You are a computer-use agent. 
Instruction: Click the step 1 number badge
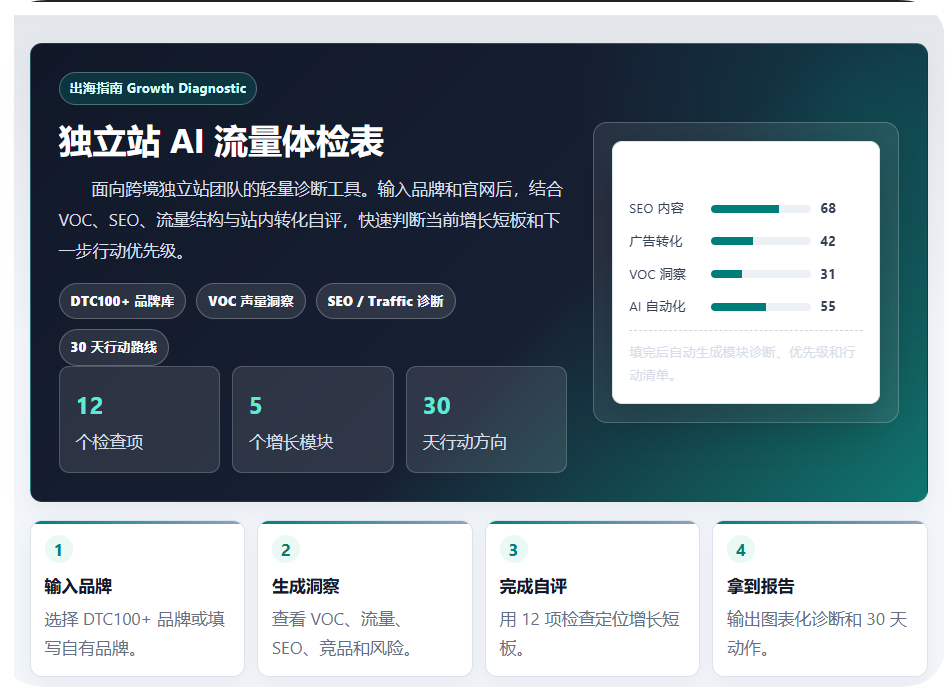coord(59,550)
